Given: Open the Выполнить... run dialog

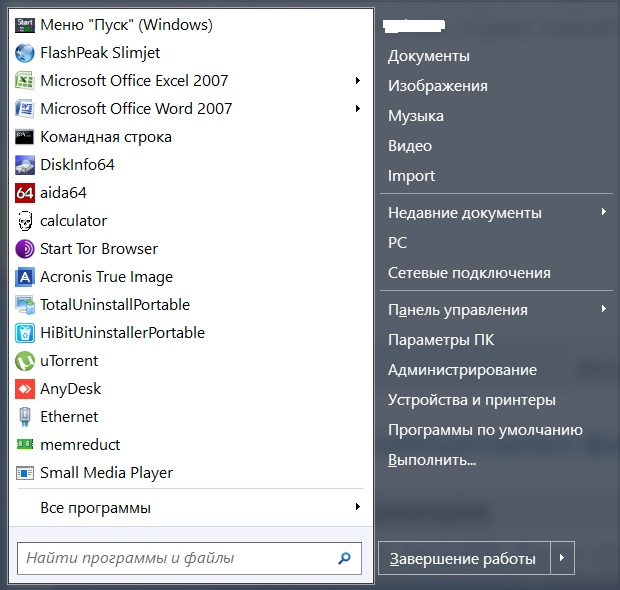Looking at the screenshot, I should point(431,460).
